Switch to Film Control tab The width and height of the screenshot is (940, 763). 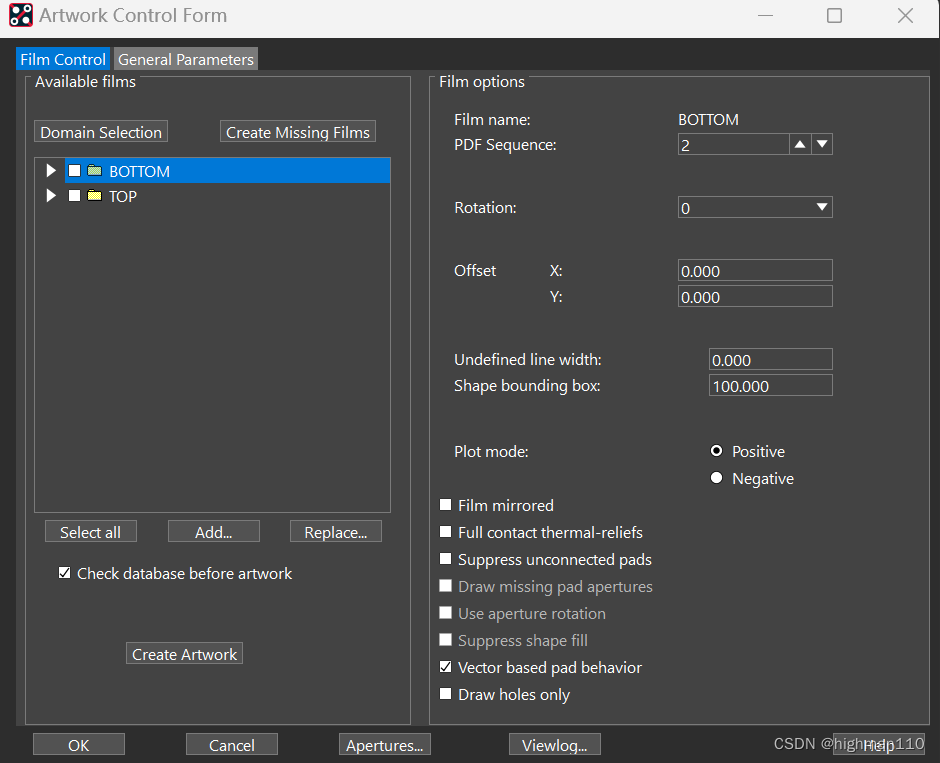tap(63, 60)
